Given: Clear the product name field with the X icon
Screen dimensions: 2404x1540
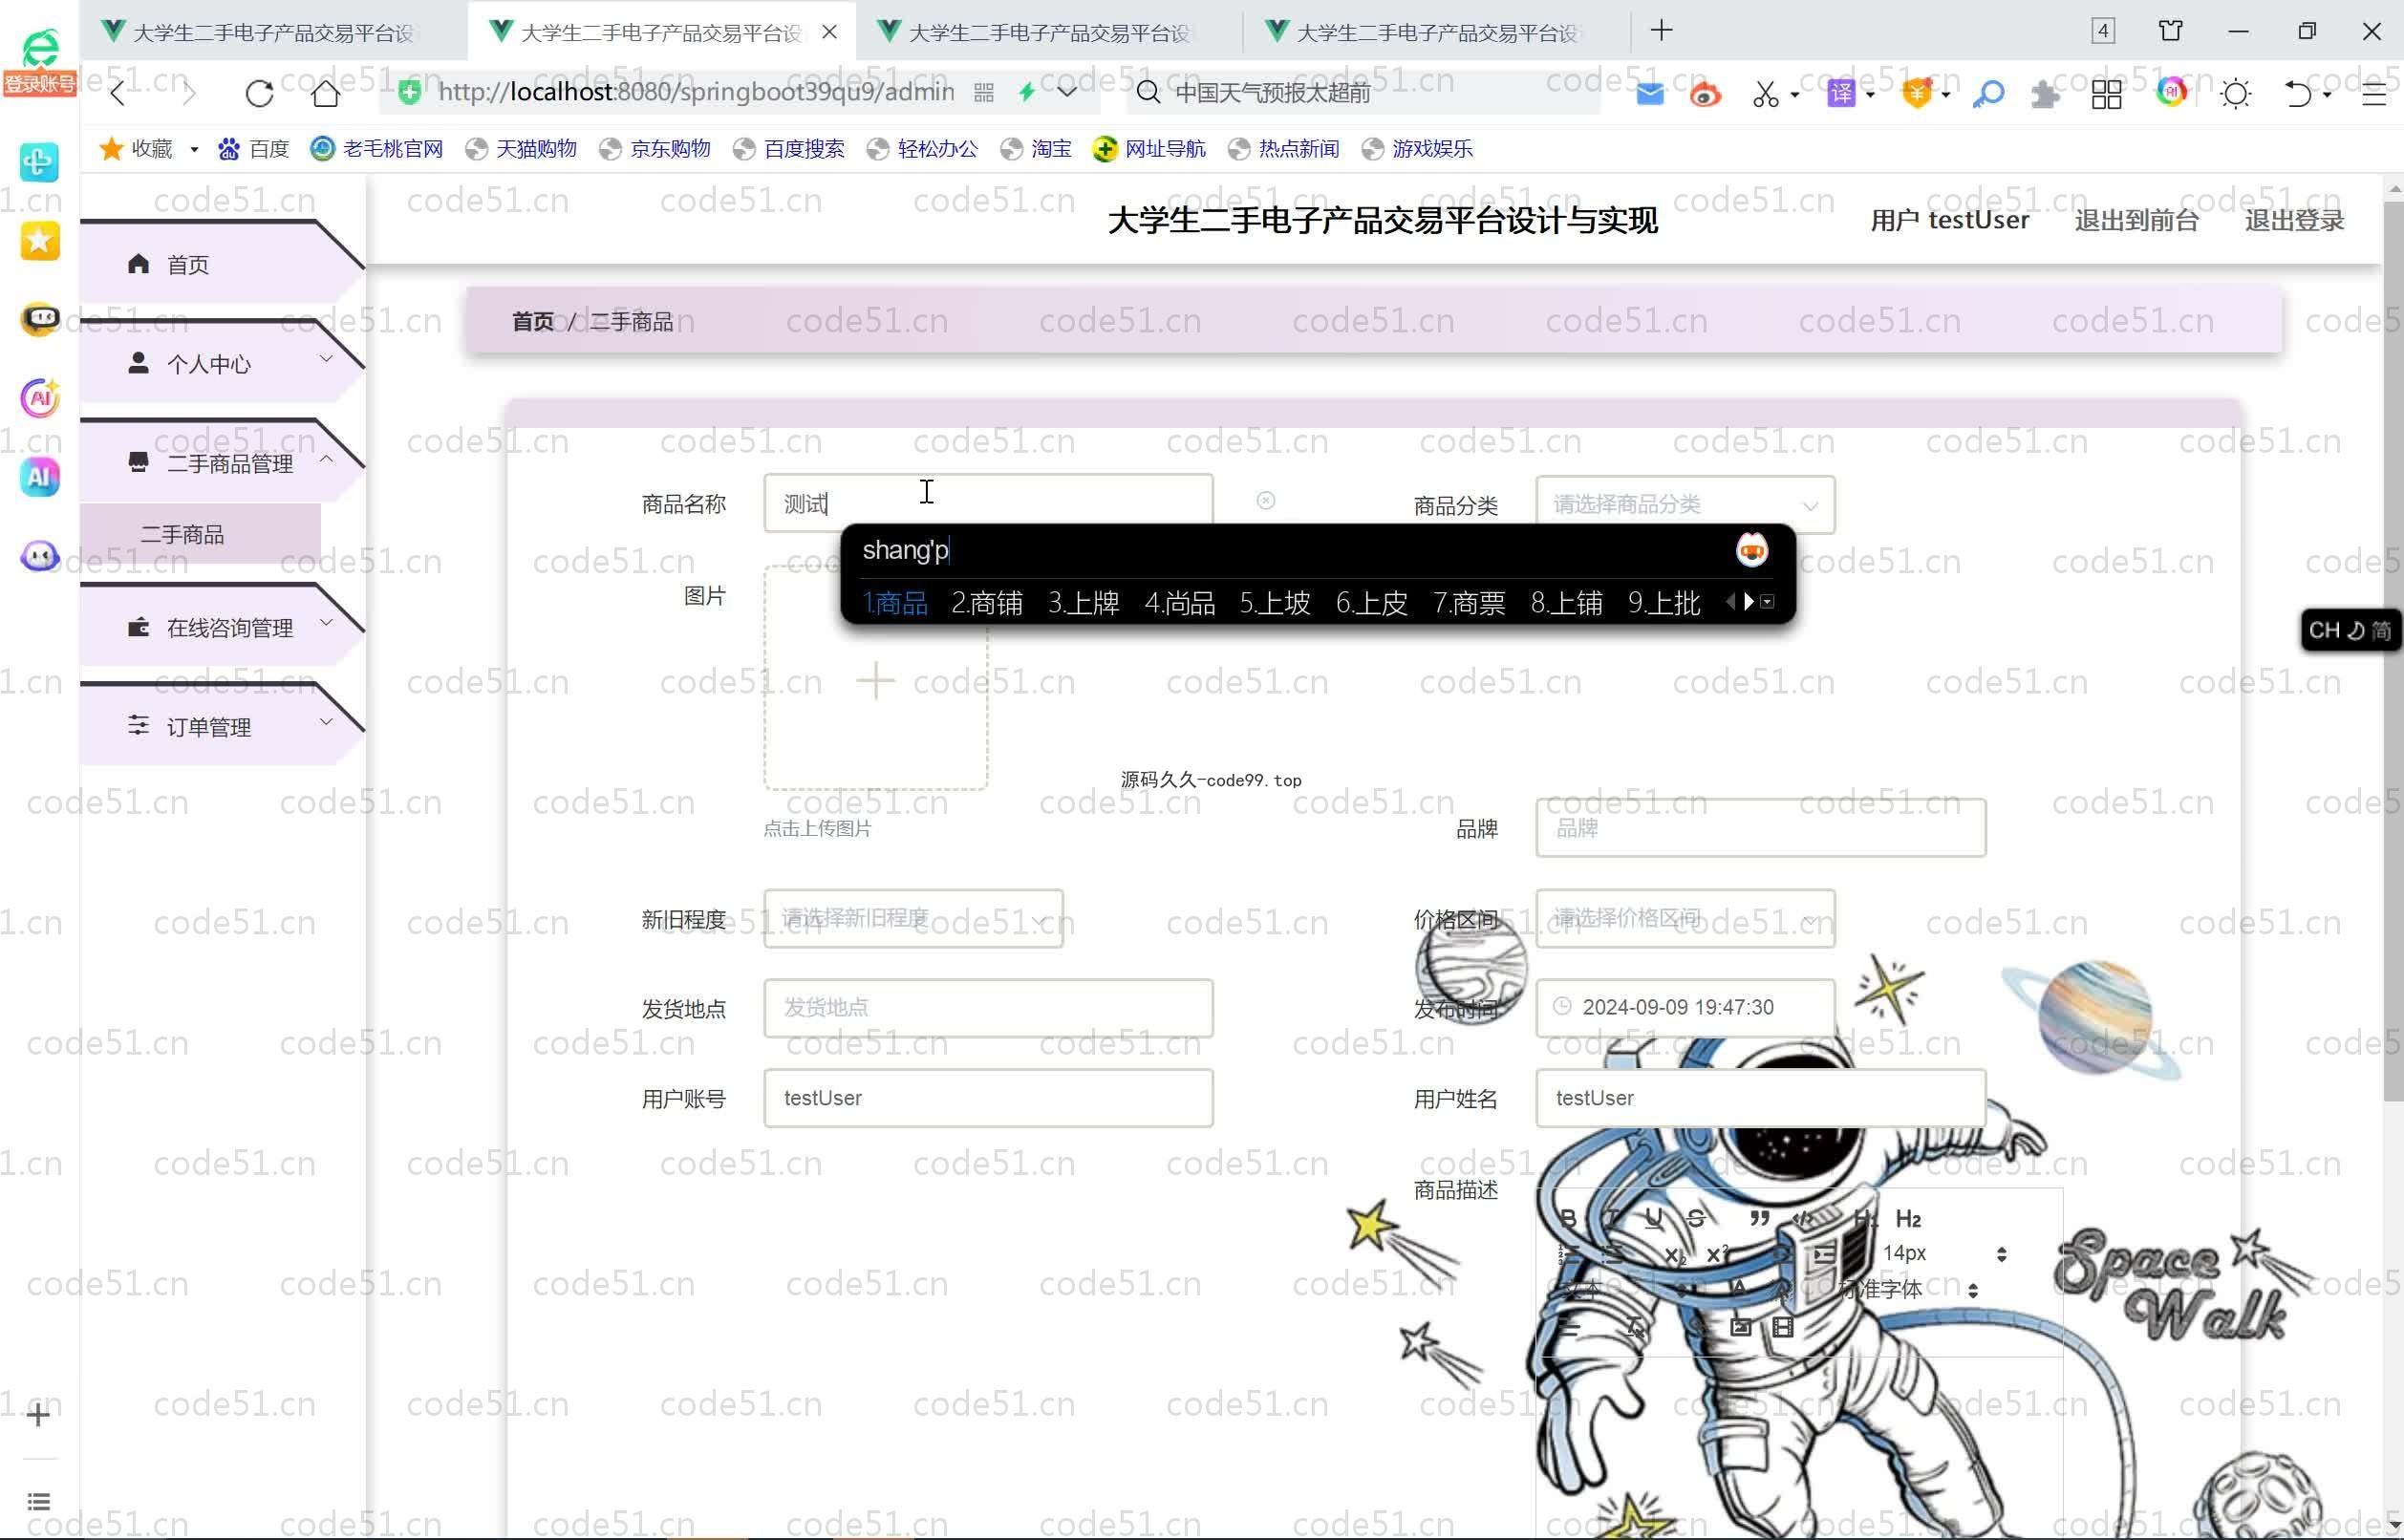Looking at the screenshot, I should point(1265,500).
